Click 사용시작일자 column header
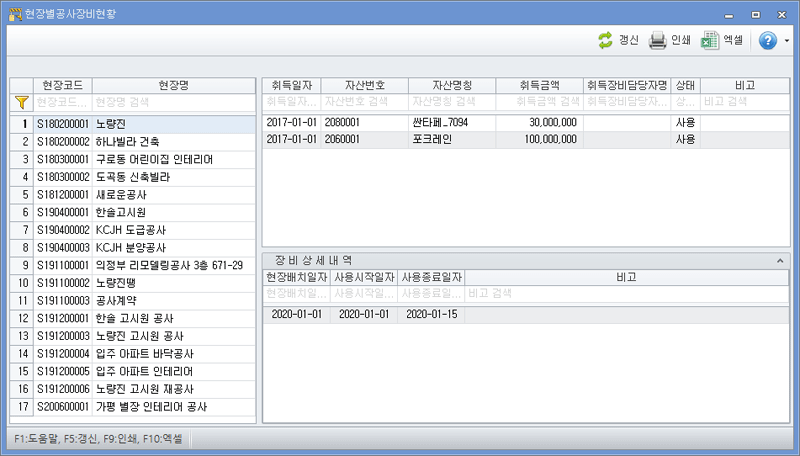This screenshot has width=800, height=456. click(364, 277)
